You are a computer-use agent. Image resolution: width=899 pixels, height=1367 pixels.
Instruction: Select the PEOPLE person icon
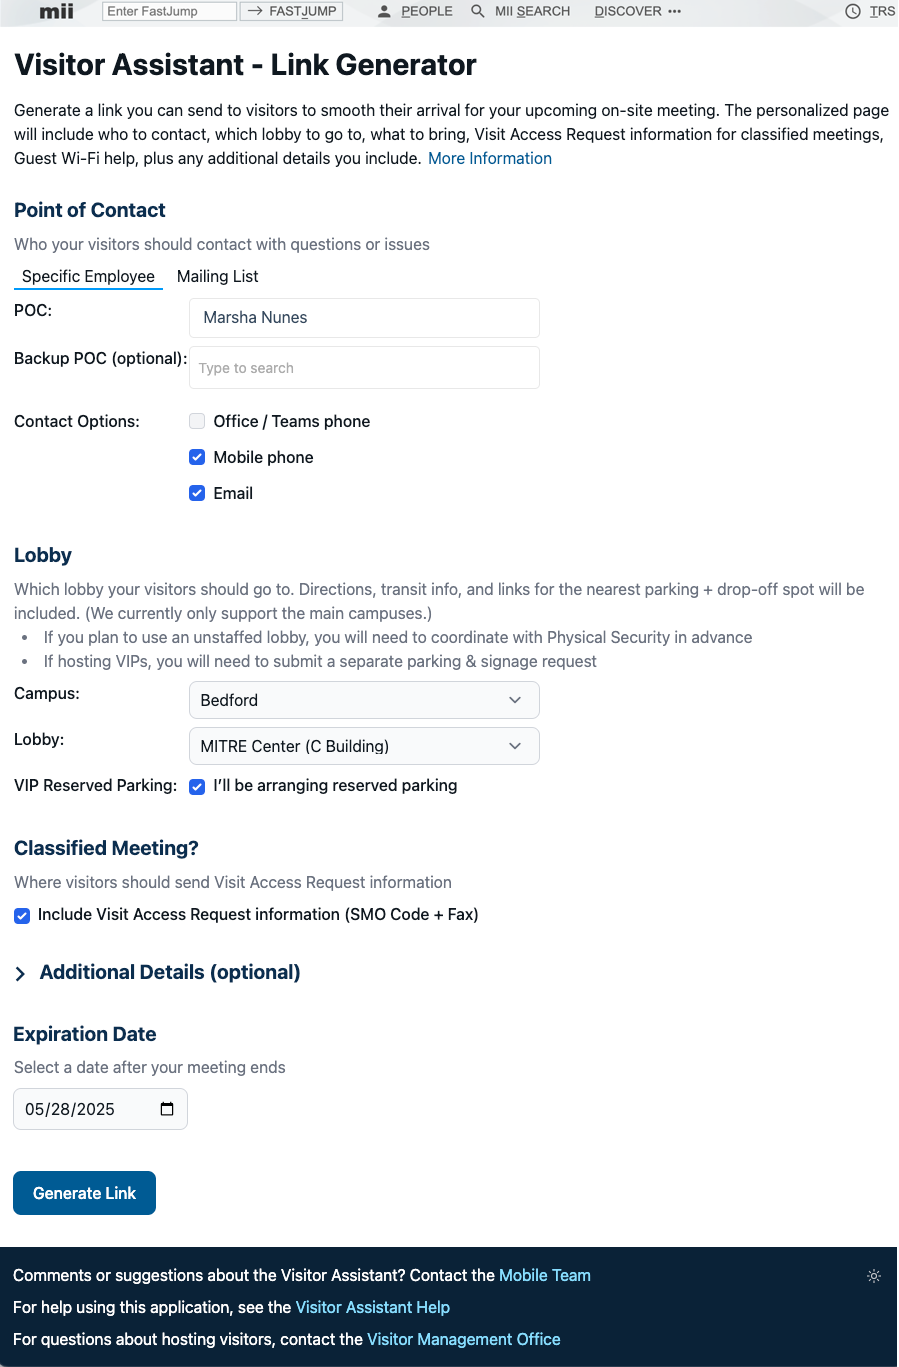point(383,11)
